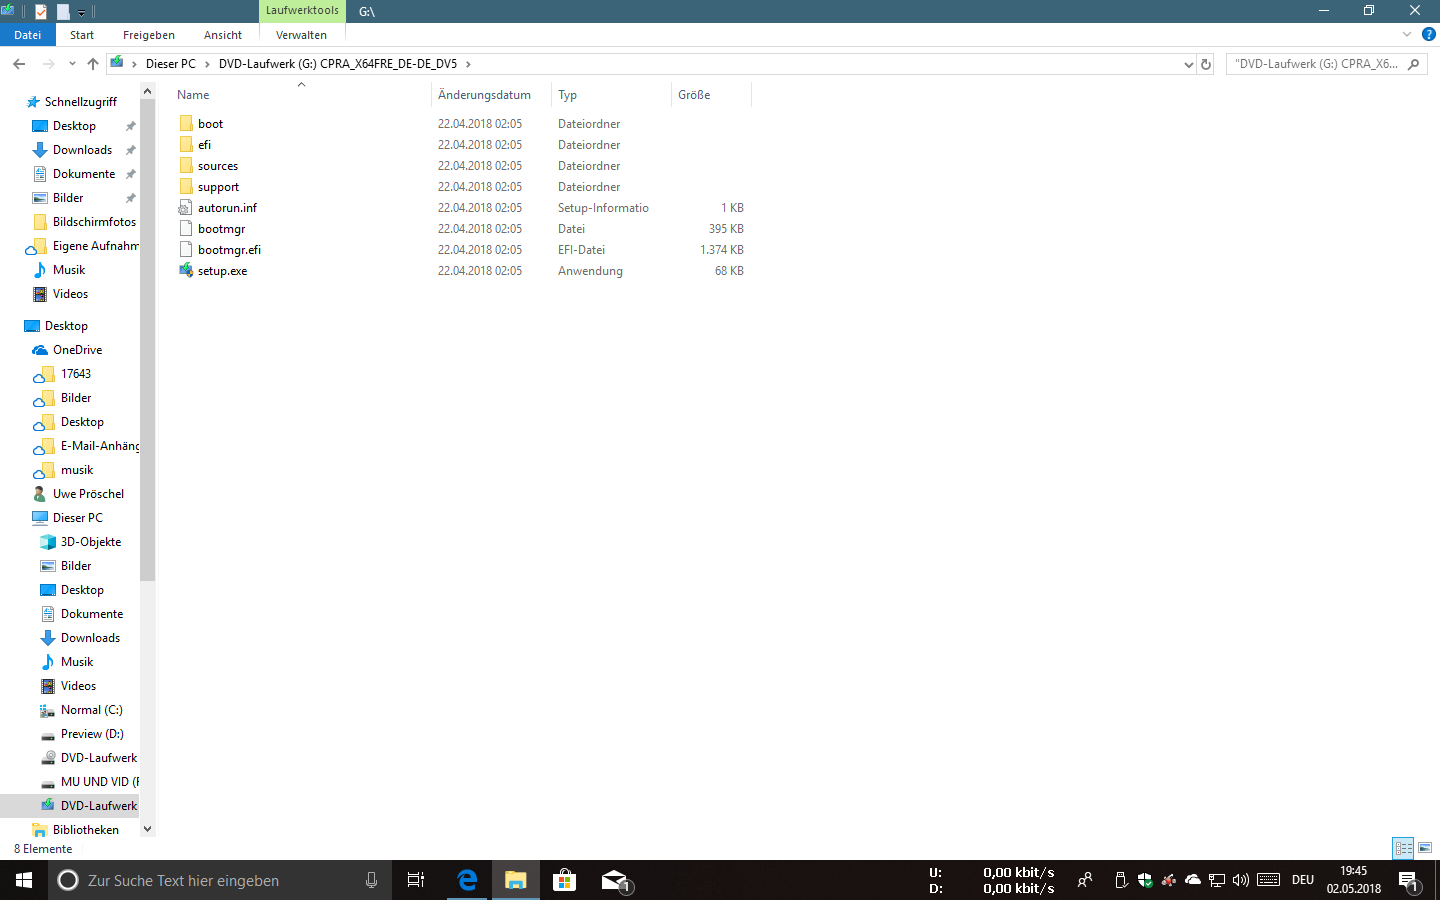
Task: Open the address bar history dropdown
Action: [1188, 64]
